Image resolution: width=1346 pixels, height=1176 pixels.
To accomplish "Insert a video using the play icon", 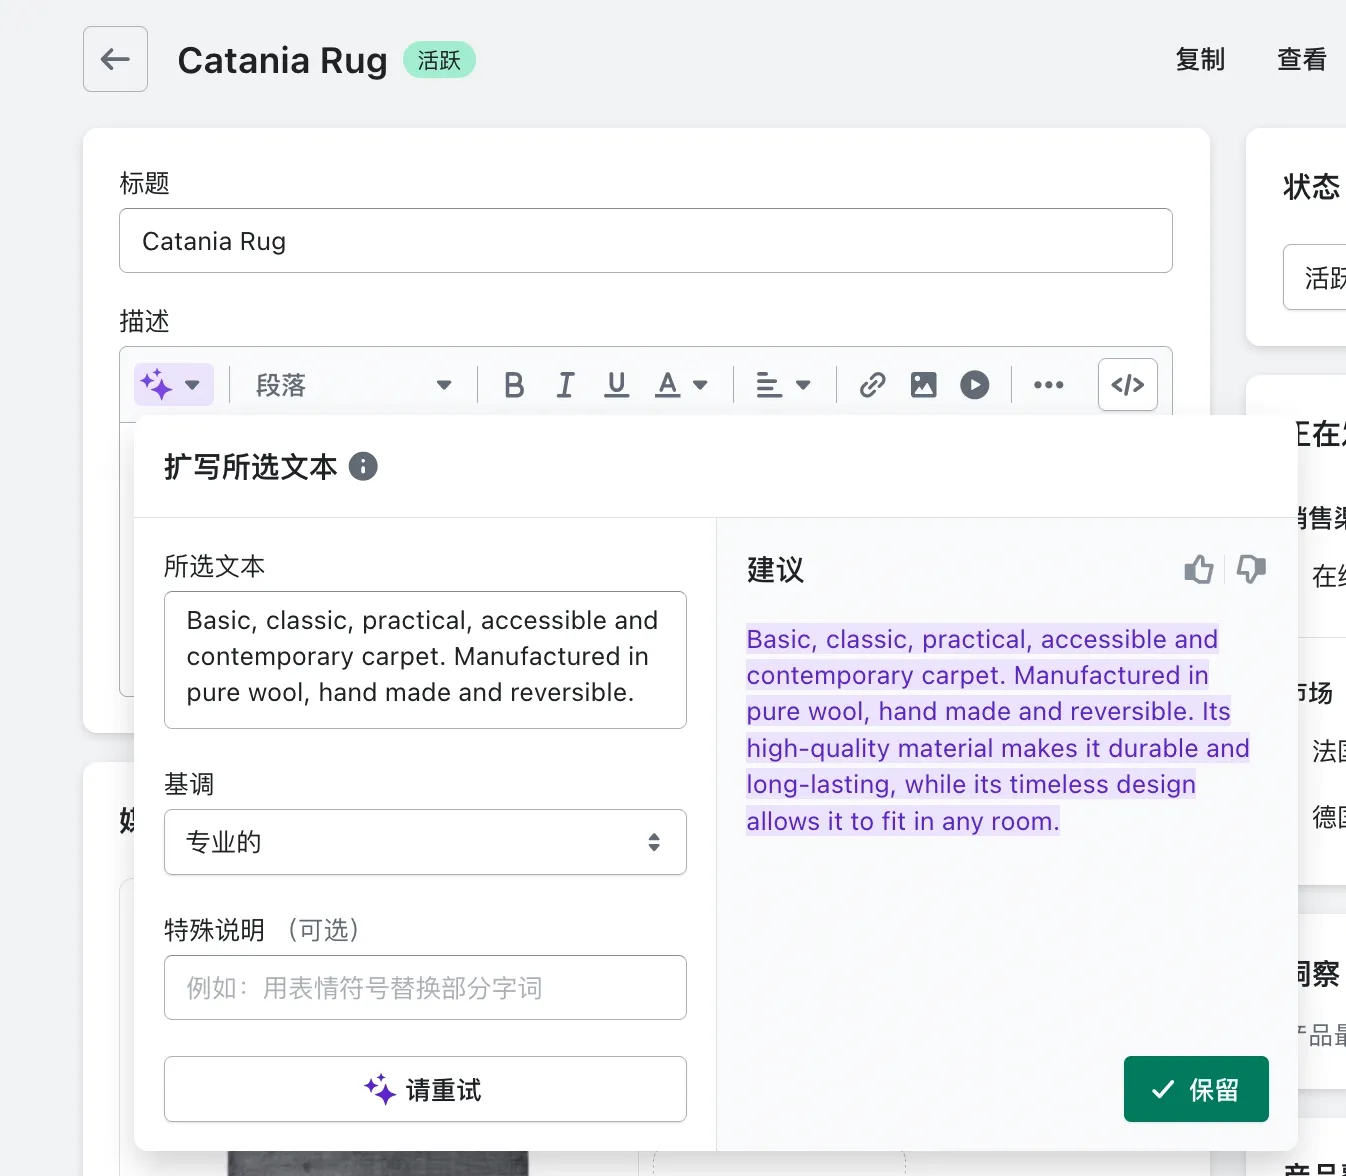I will 974,384.
